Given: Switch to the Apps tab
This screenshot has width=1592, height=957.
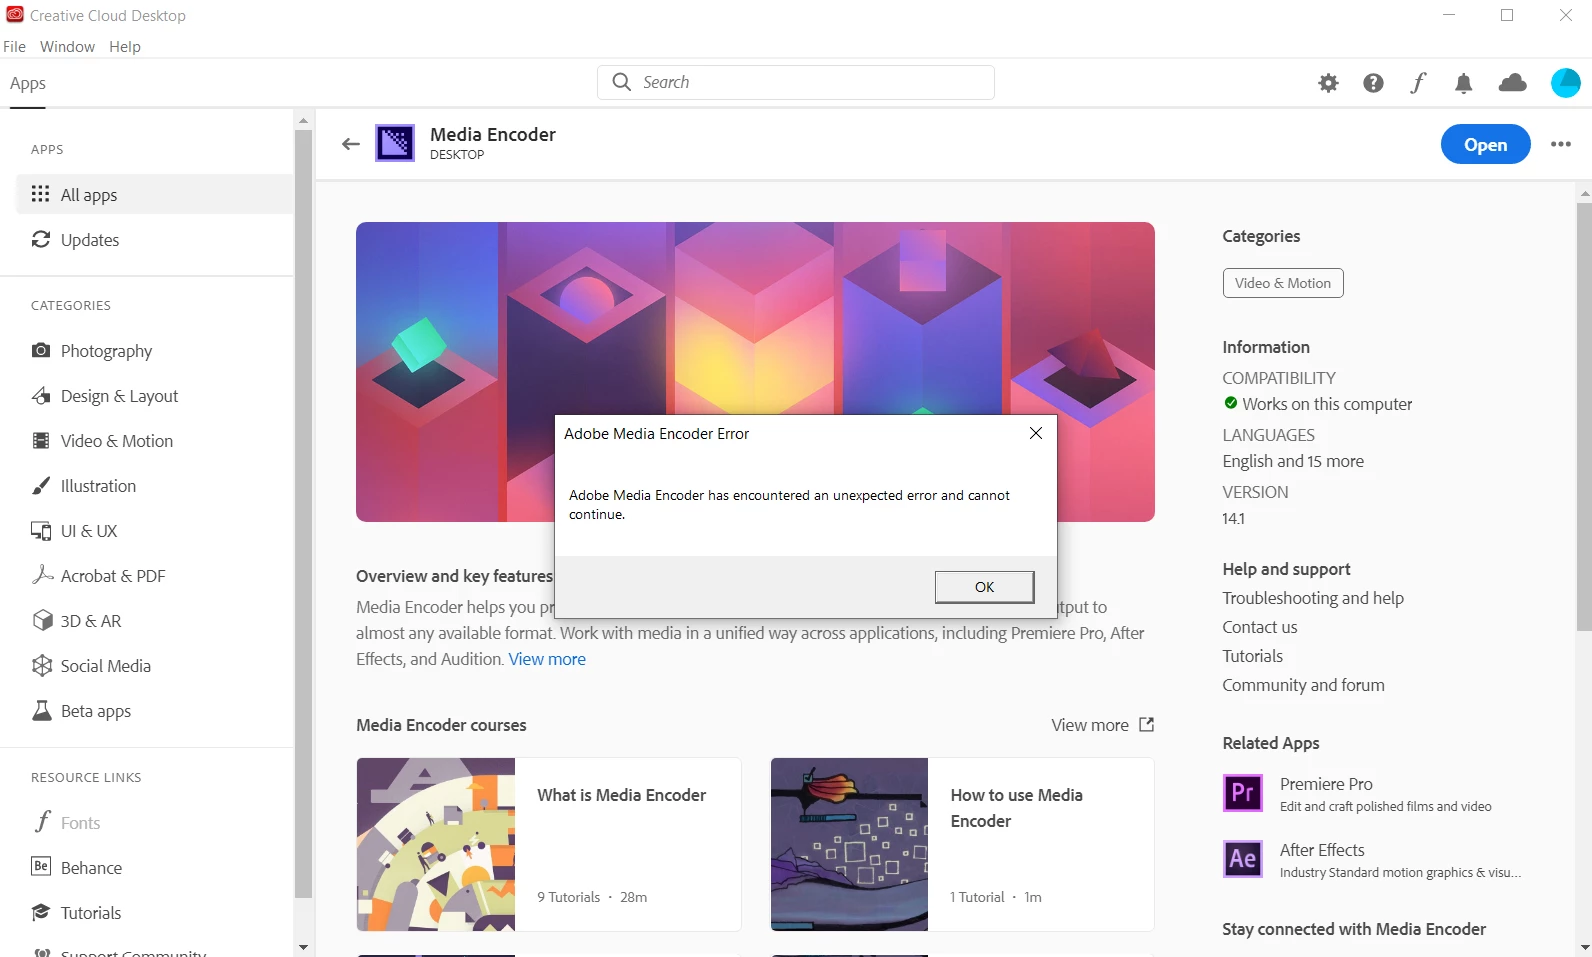Looking at the screenshot, I should coord(28,84).
